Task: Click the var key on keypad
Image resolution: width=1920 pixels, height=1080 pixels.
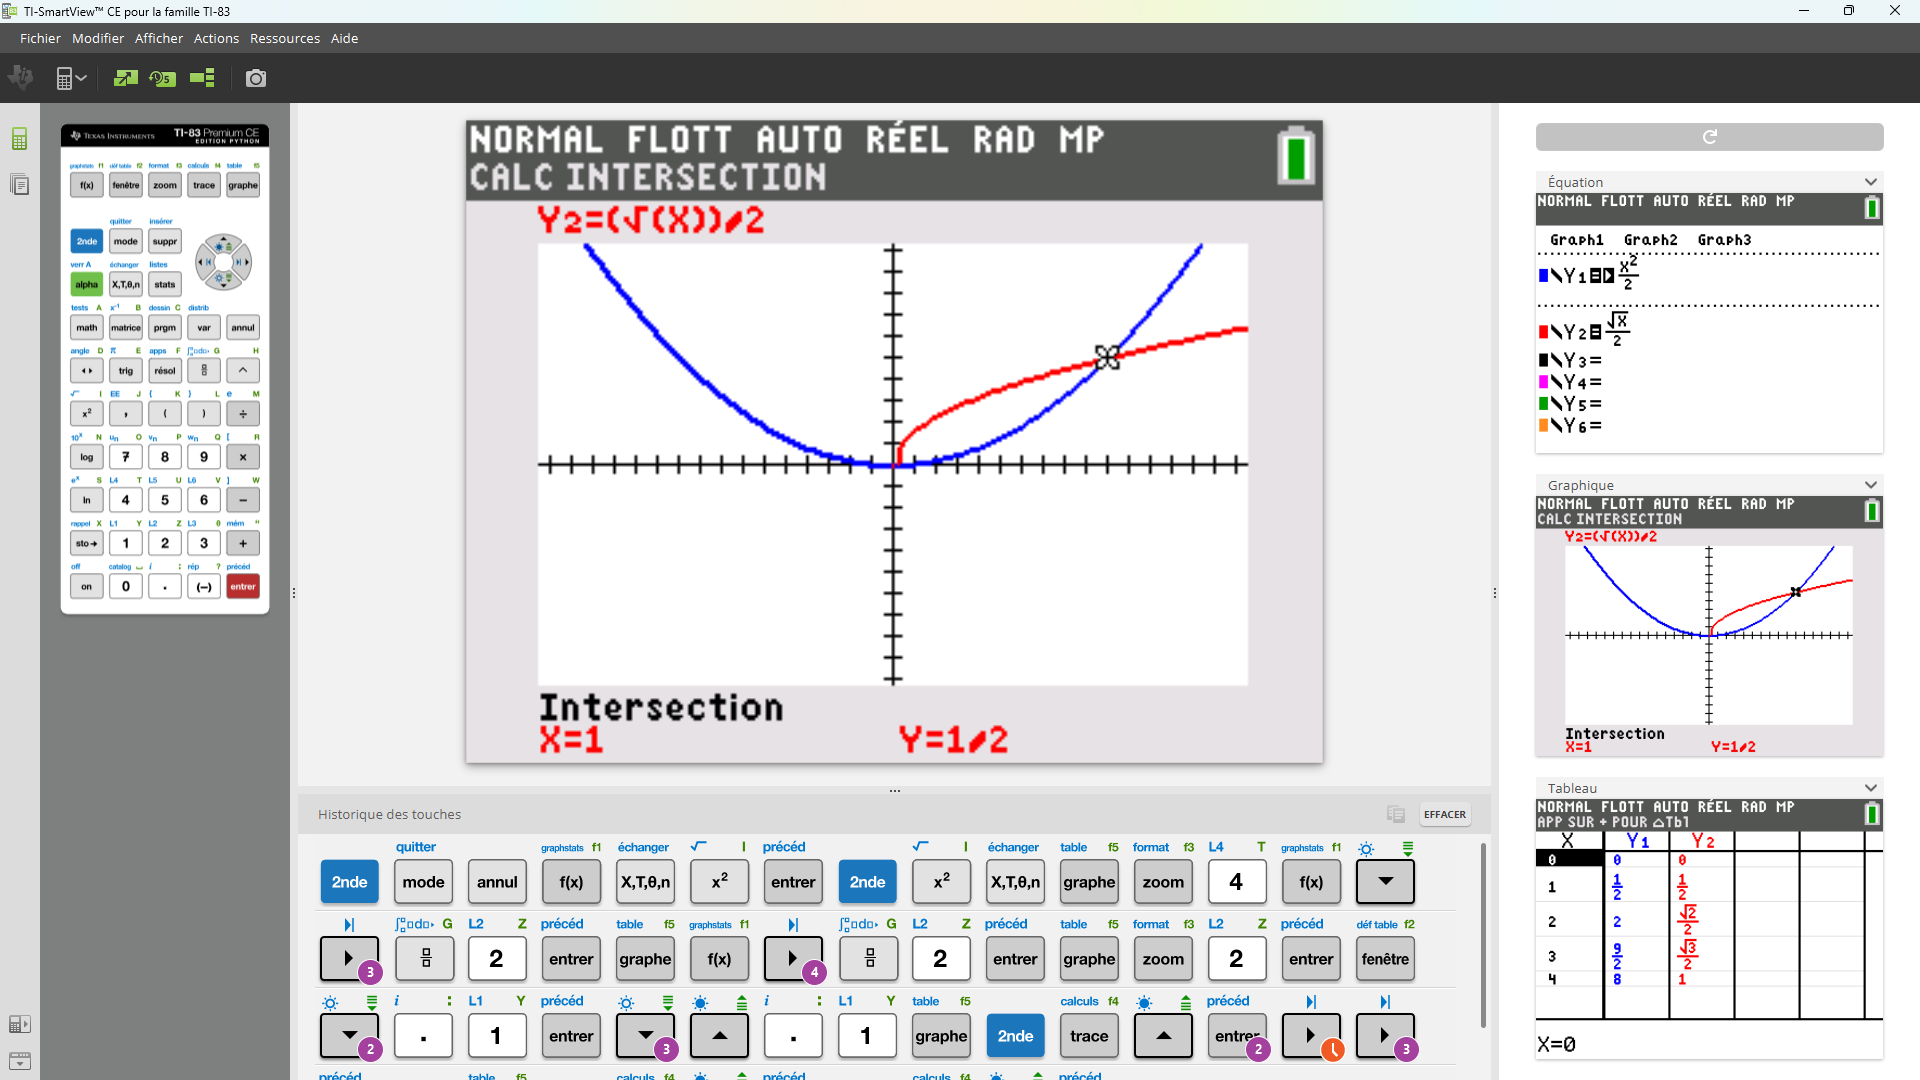Action: tap(204, 327)
